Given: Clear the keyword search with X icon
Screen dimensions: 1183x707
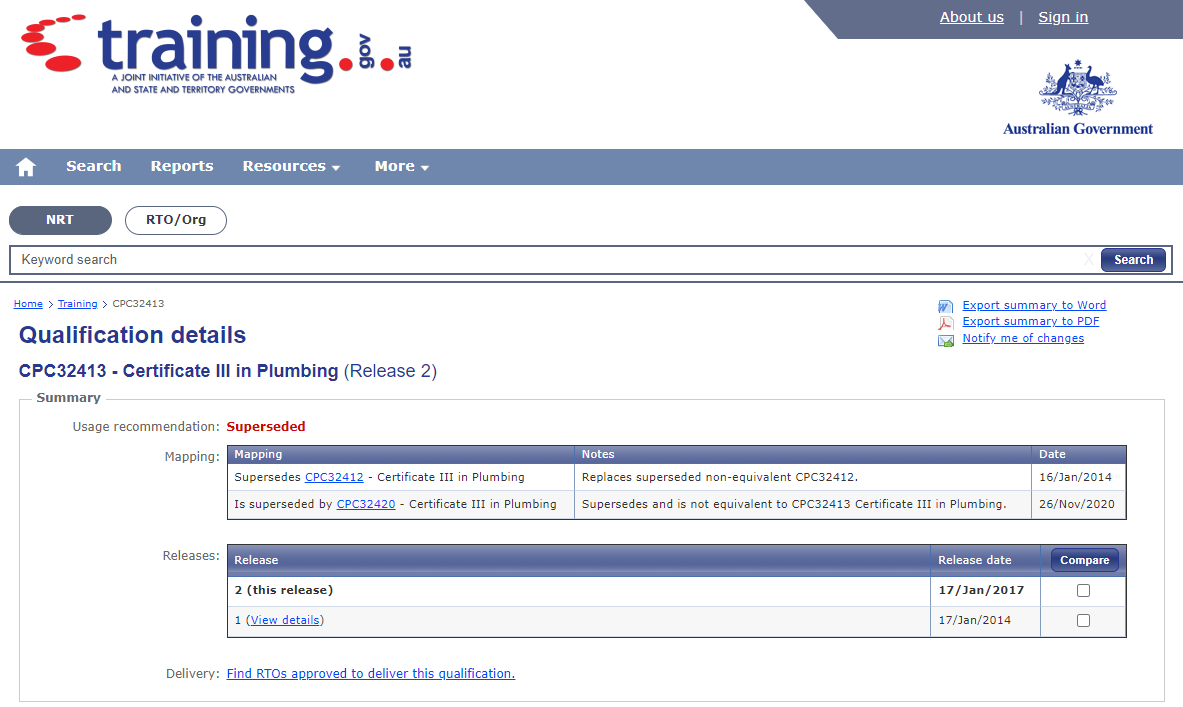Looking at the screenshot, I should 1088,260.
